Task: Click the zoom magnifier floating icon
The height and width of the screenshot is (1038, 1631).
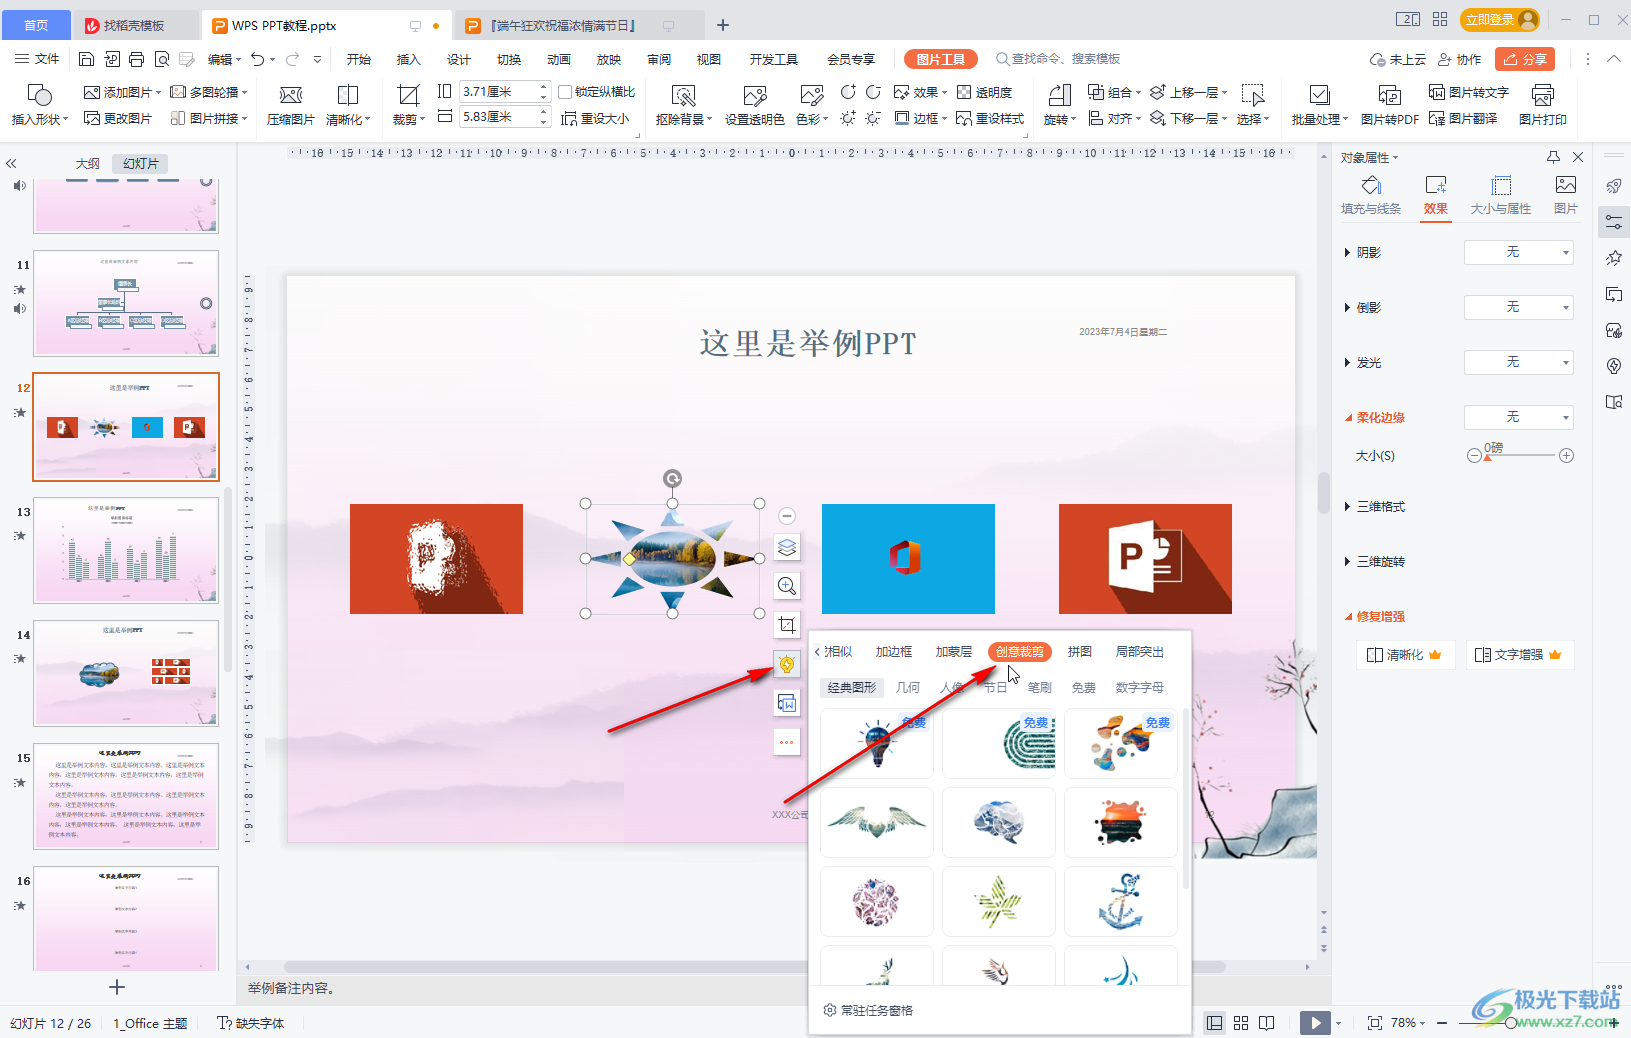Action: click(787, 586)
